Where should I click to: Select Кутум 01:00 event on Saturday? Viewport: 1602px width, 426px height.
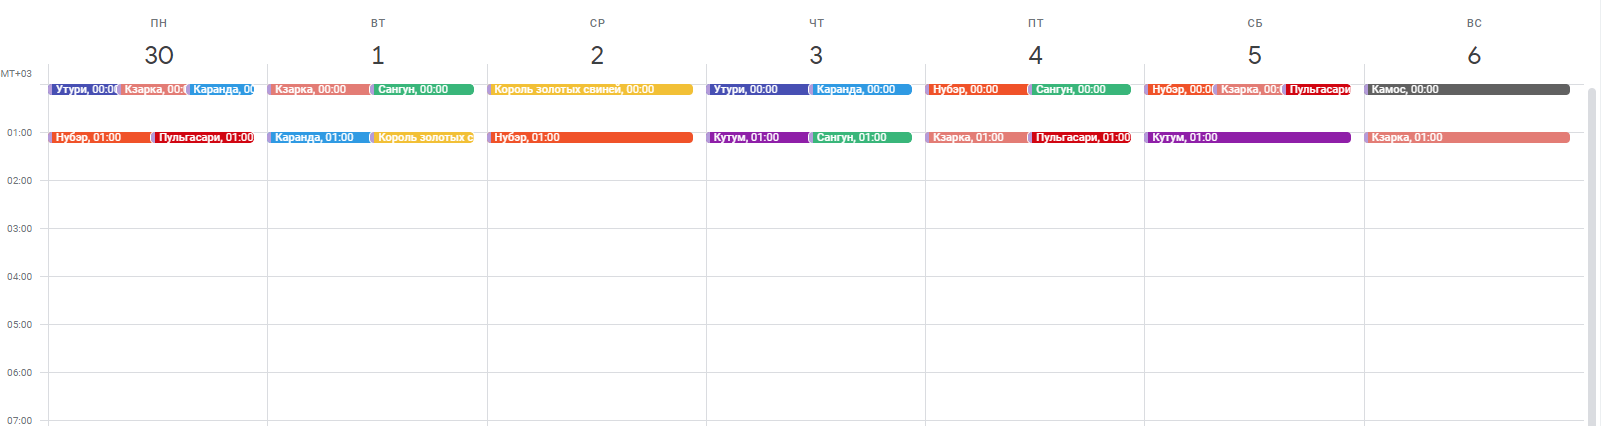coord(1248,138)
